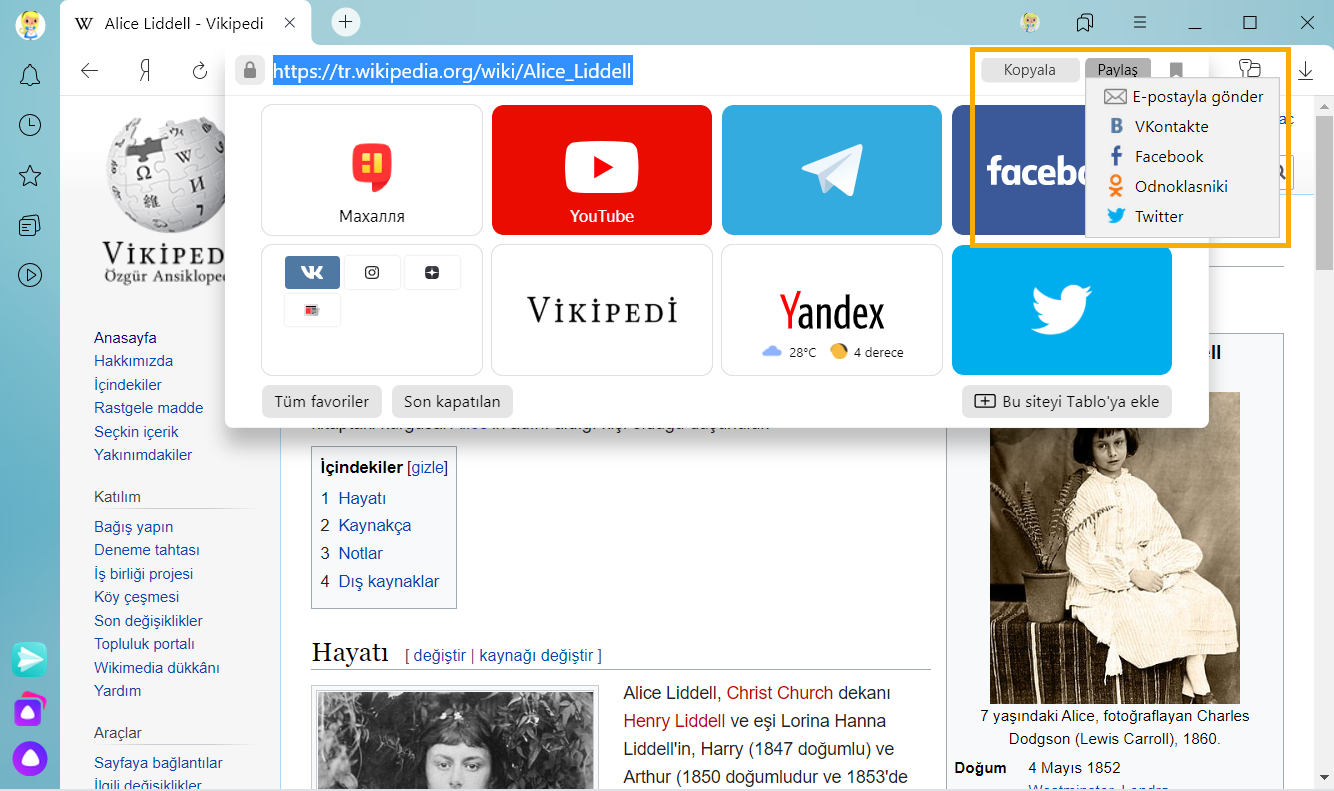
Task: Select the URL in the address bar
Action: pos(452,71)
